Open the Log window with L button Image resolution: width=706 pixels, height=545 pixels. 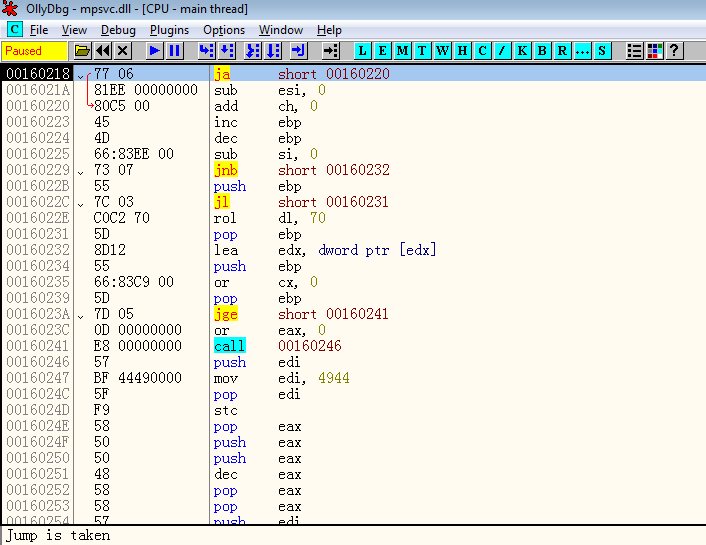pyautogui.click(x=362, y=50)
